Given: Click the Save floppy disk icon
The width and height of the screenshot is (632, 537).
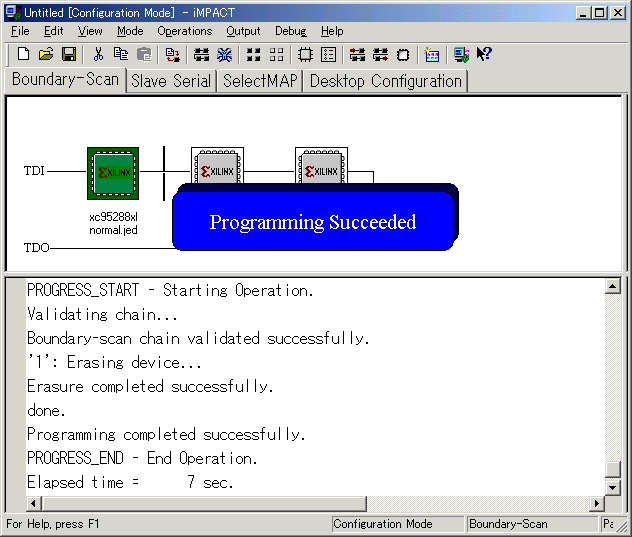Looking at the screenshot, I should [69, 54].
